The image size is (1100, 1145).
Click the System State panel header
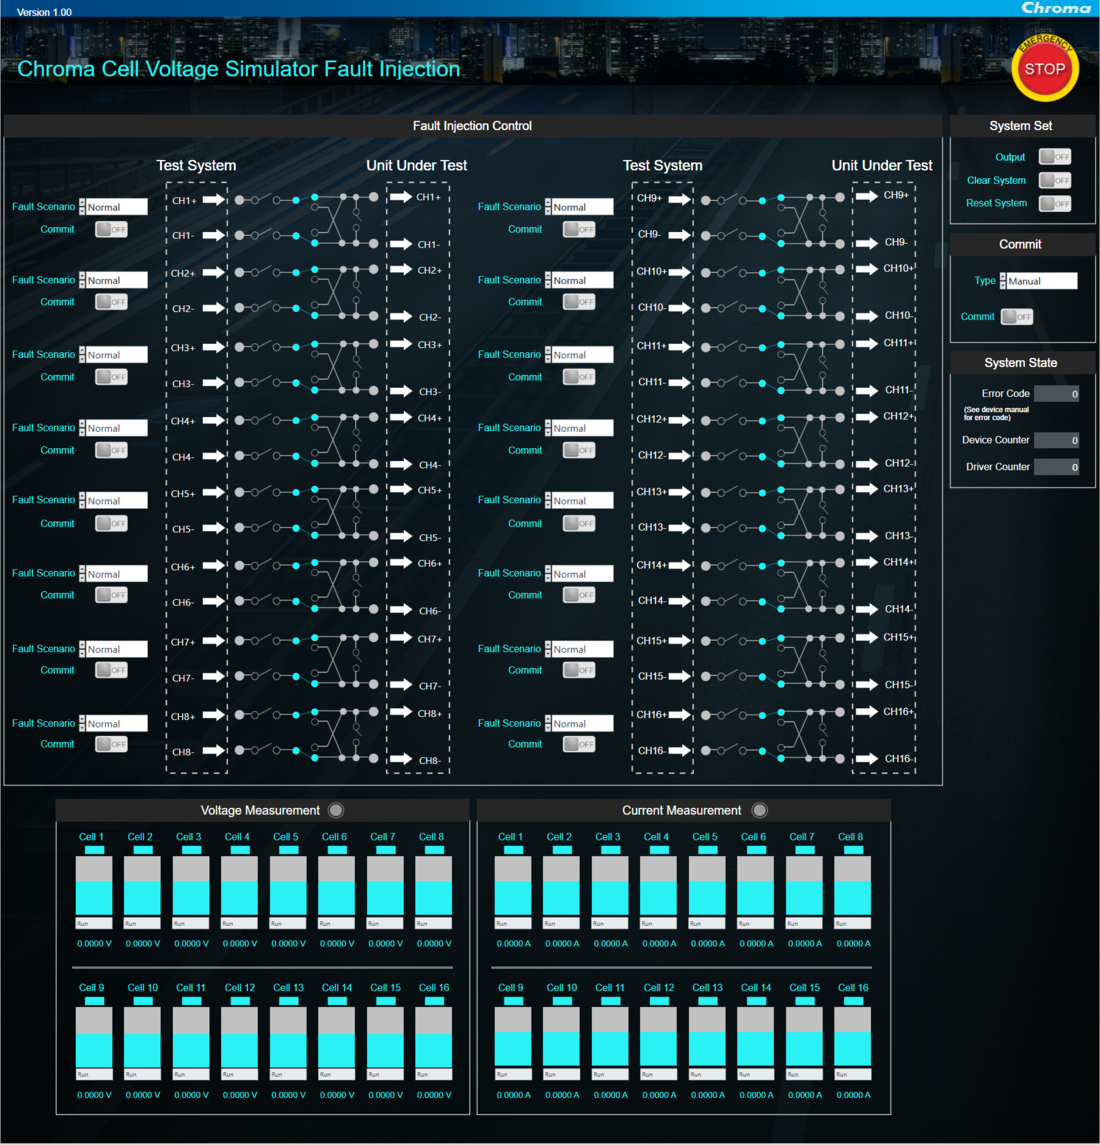coord(1021,363)
